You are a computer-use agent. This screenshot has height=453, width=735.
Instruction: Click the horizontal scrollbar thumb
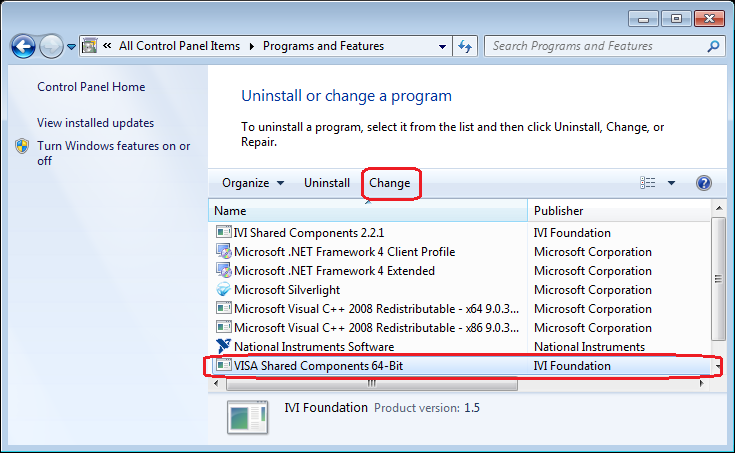372,384
